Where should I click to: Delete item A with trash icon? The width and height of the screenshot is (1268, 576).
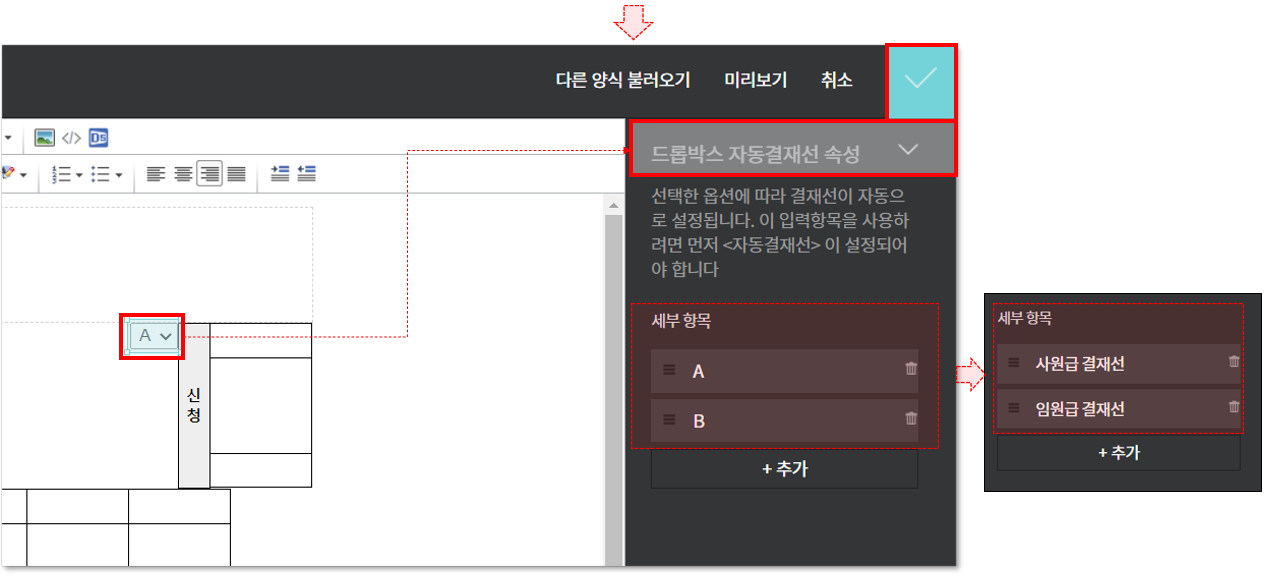pos(910,369)
